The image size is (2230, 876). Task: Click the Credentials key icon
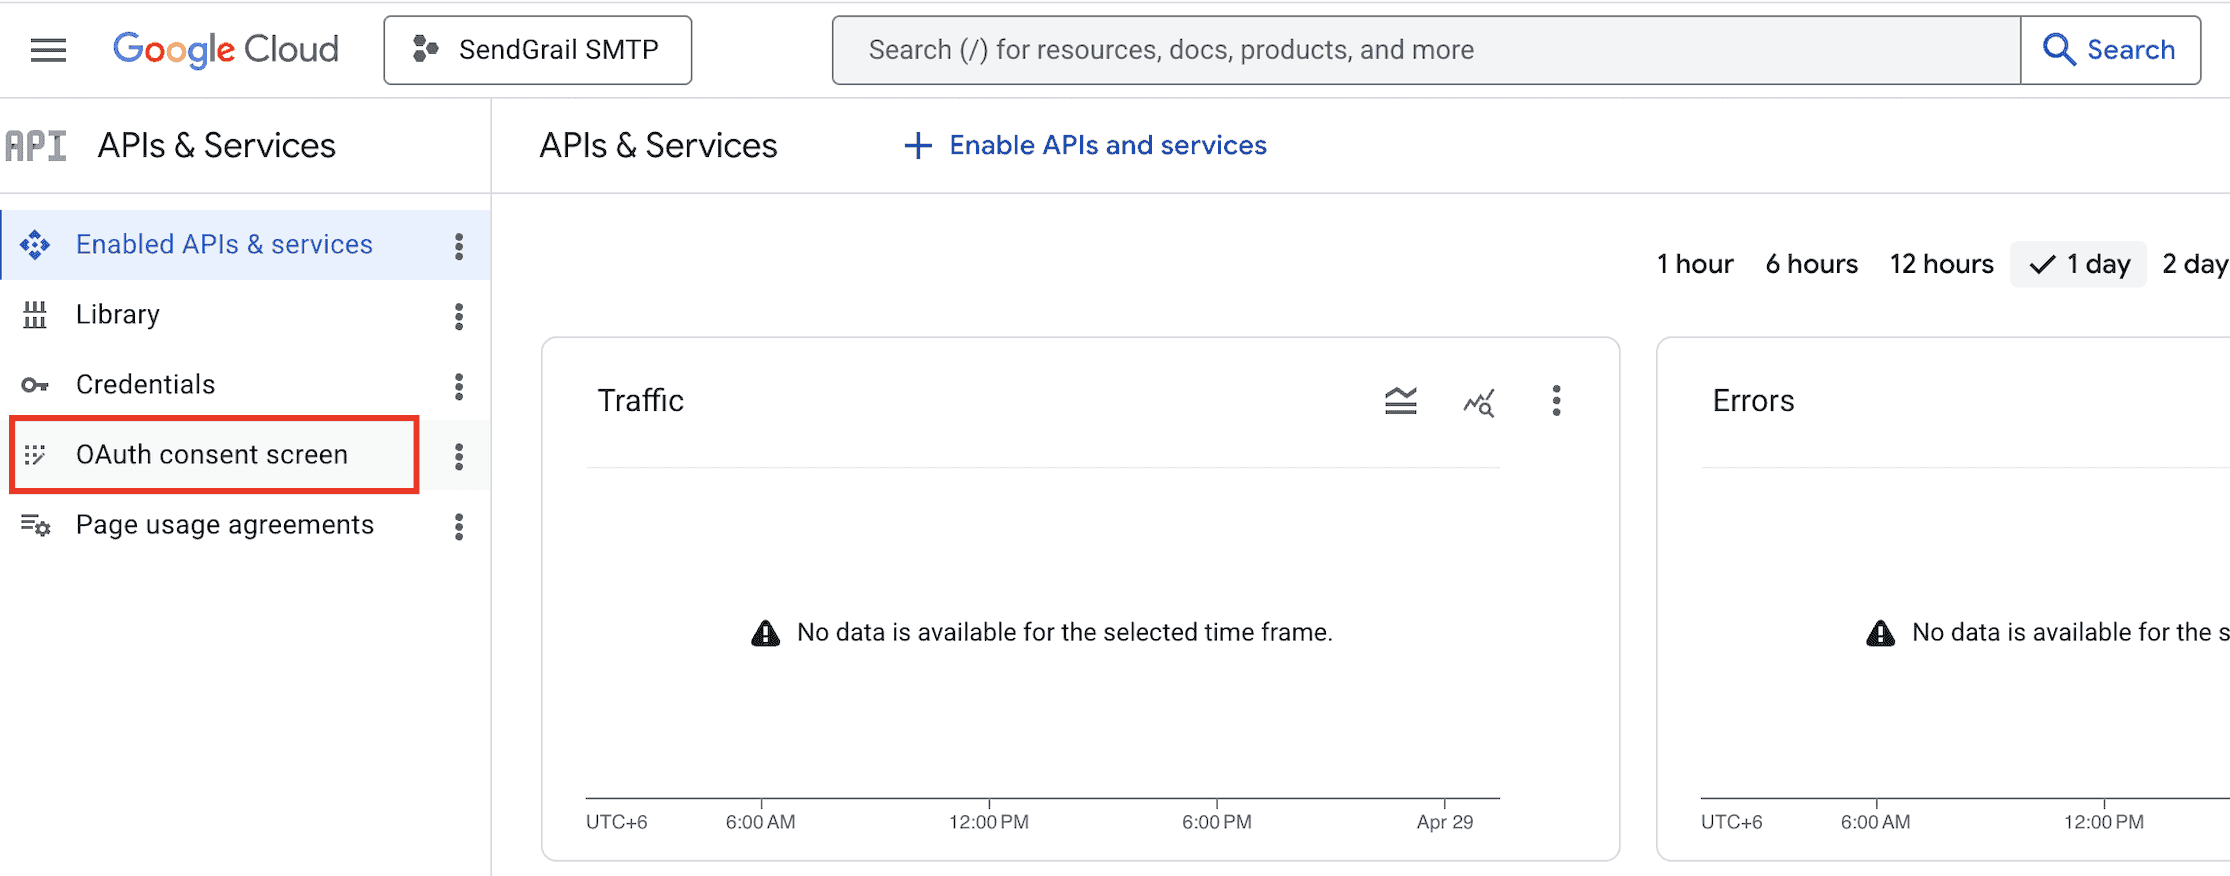[35, 385]
